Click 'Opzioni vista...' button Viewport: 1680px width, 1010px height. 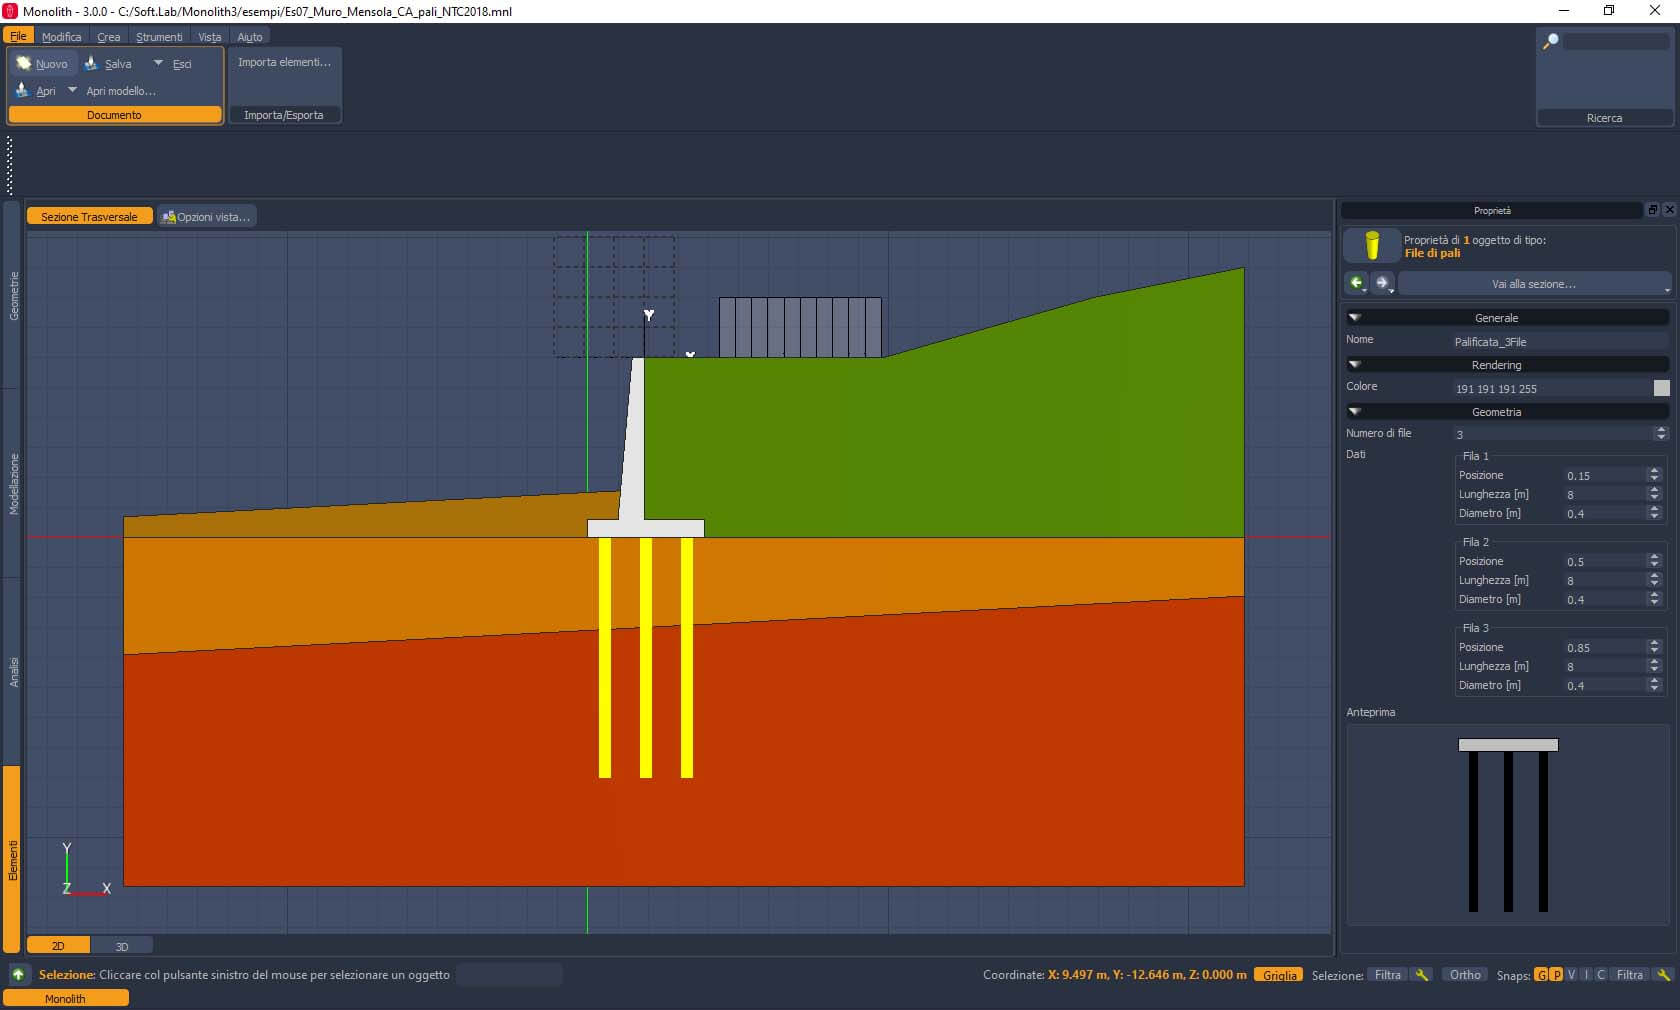coord(207,217)
